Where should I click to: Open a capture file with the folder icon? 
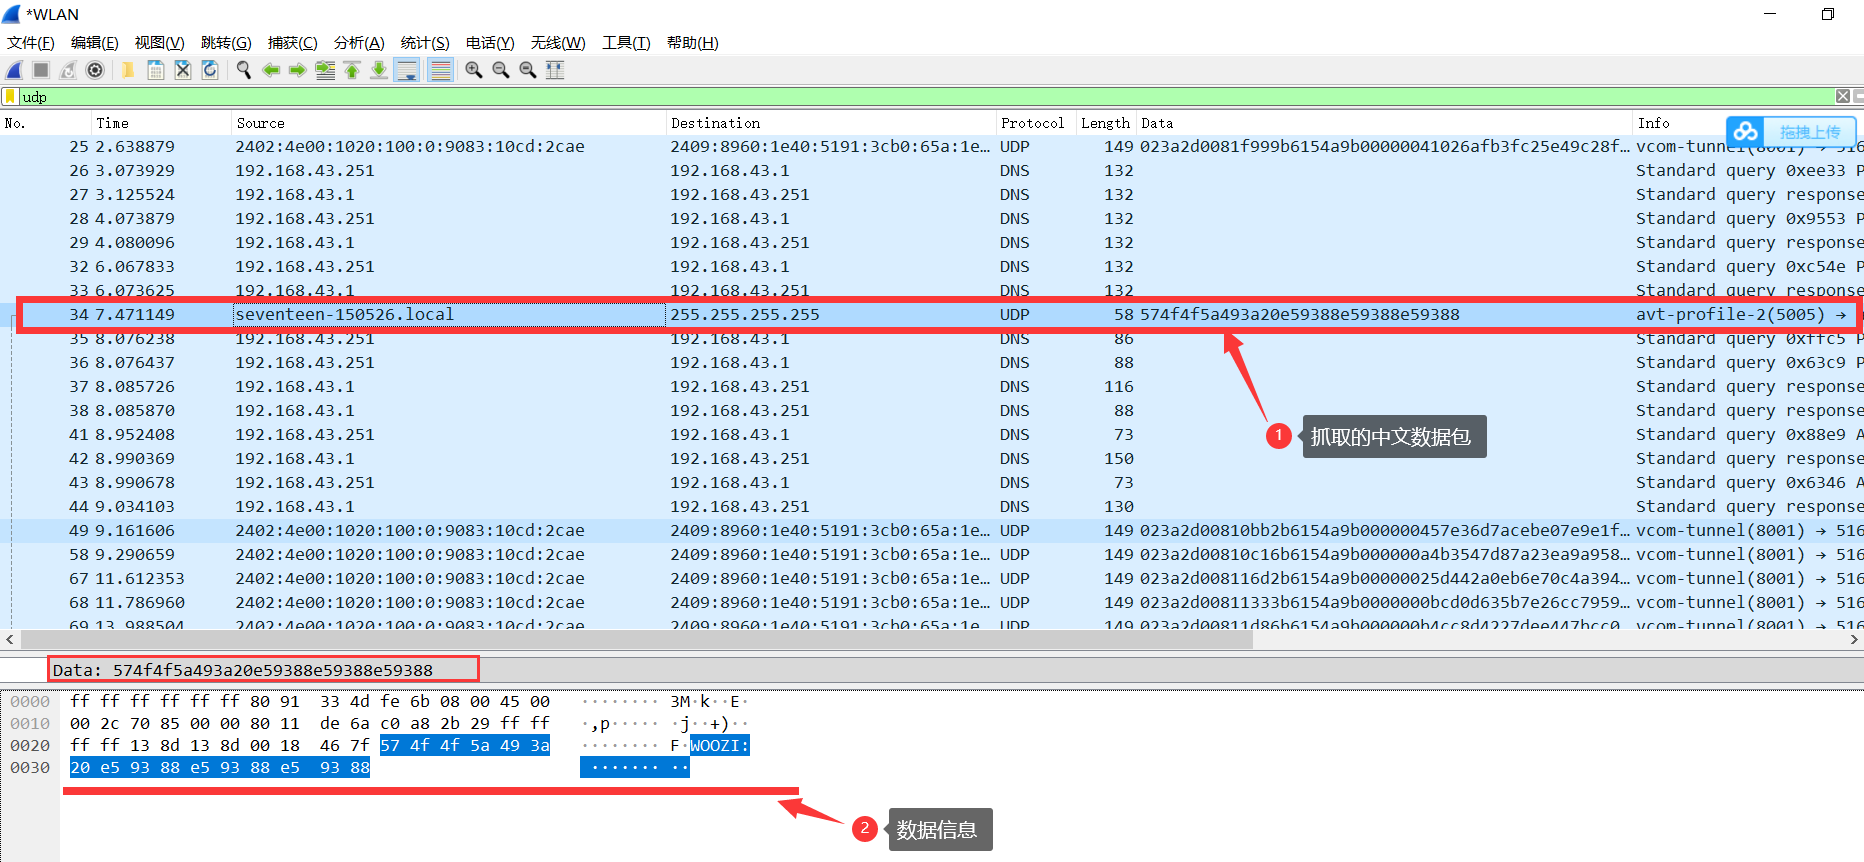click(128, 70)
